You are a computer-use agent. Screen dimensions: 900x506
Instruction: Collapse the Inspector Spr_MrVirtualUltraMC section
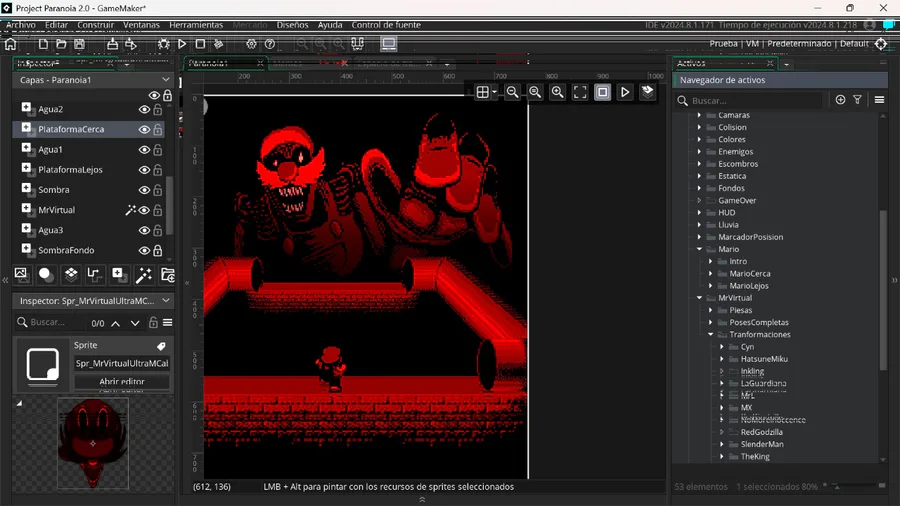point(166,301)
